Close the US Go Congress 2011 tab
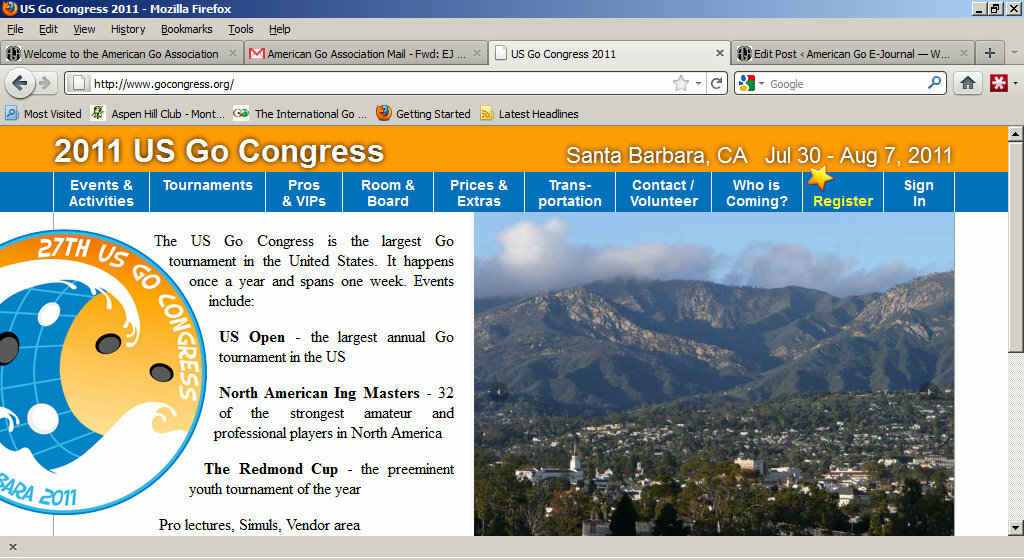1024x560 pixels. point(720,53)
